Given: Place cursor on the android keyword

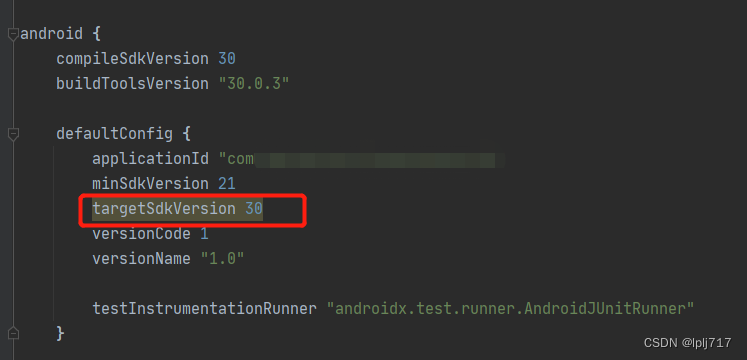Looking at the screenshot, I should [x=51, y=34].
